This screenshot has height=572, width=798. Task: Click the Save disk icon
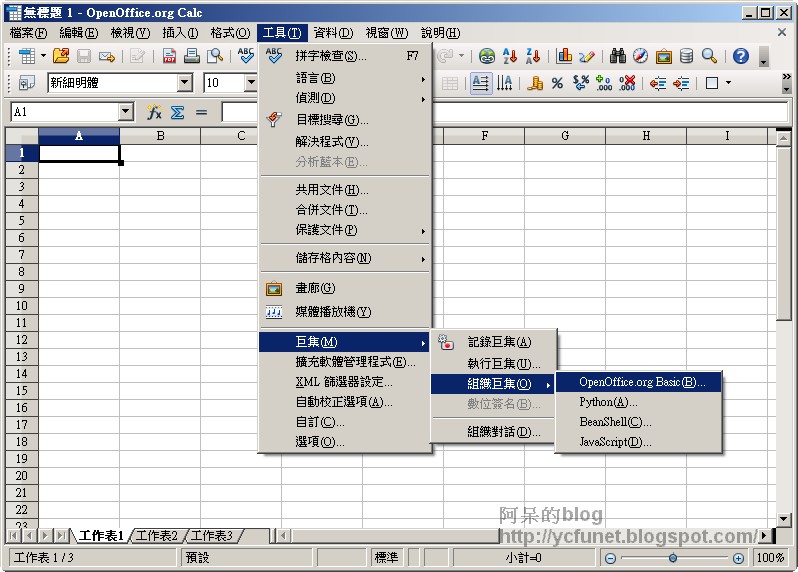coord(84,56)
